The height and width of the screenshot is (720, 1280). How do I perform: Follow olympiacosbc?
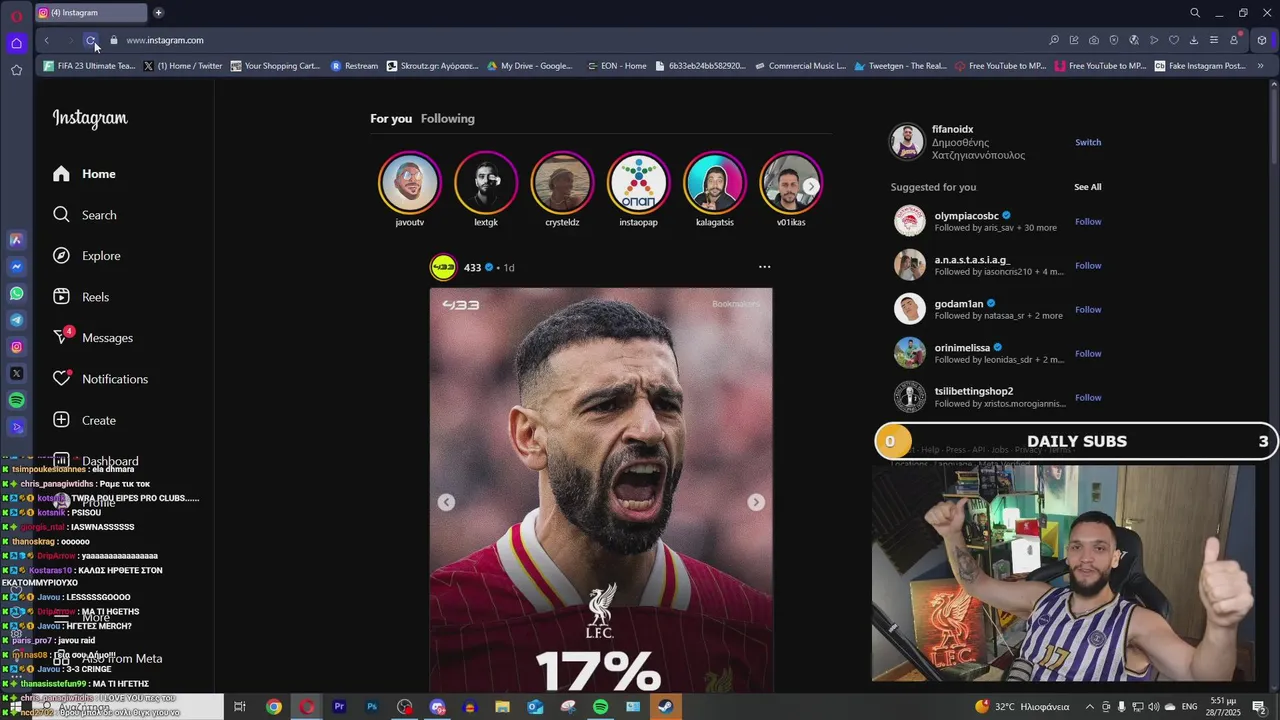tap(1088, 222)
